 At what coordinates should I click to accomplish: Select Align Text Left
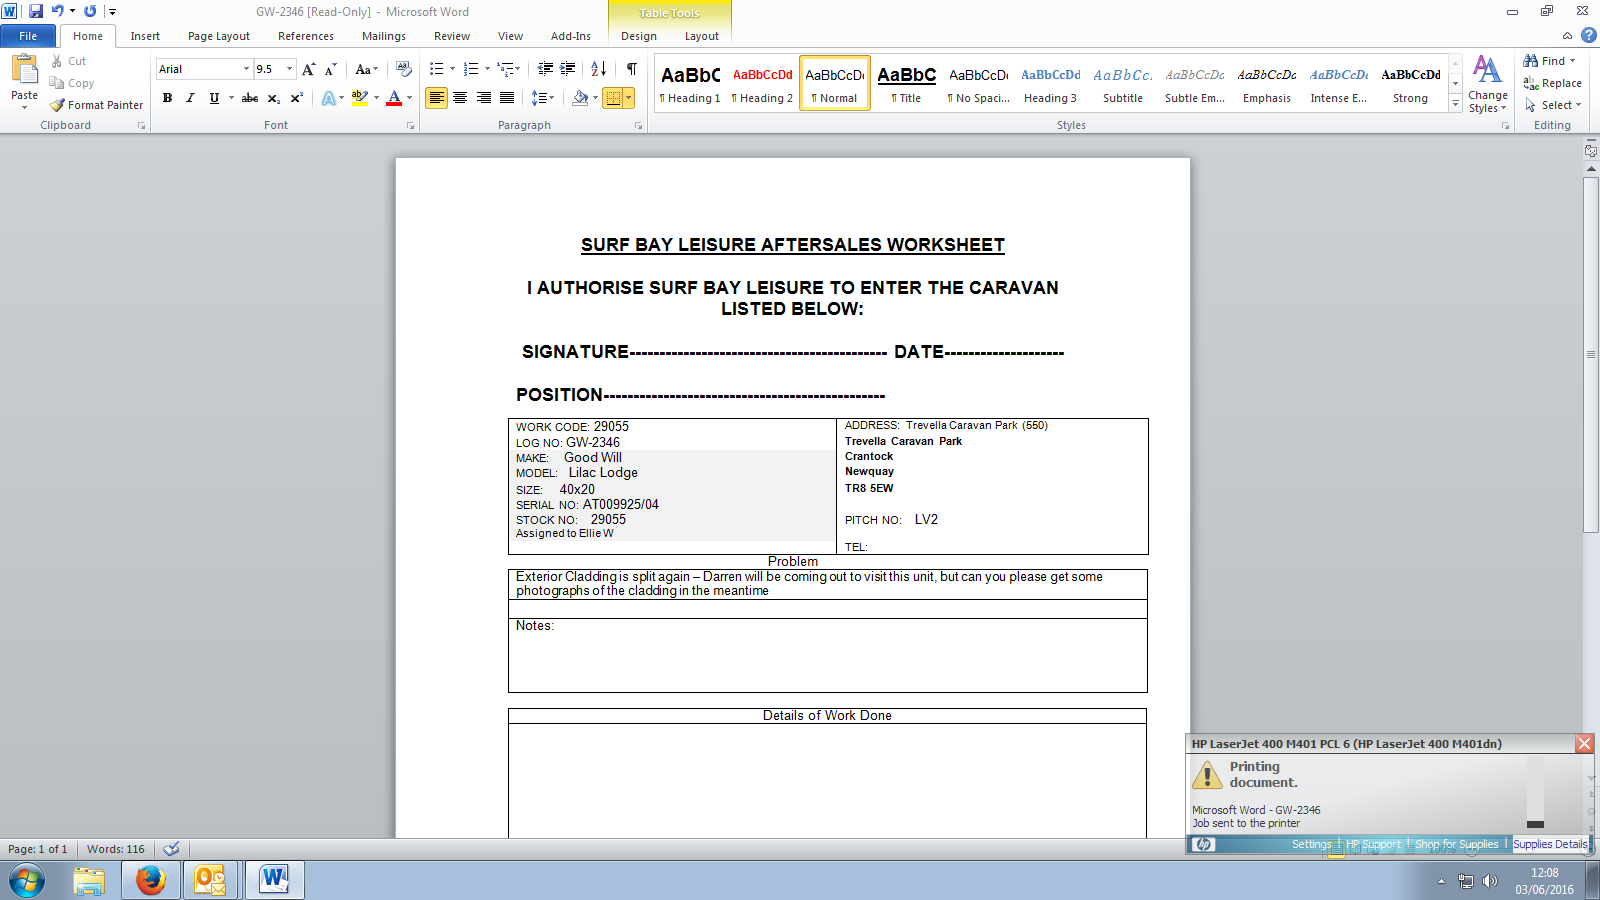pyautogui.click(x=436, y=98)
